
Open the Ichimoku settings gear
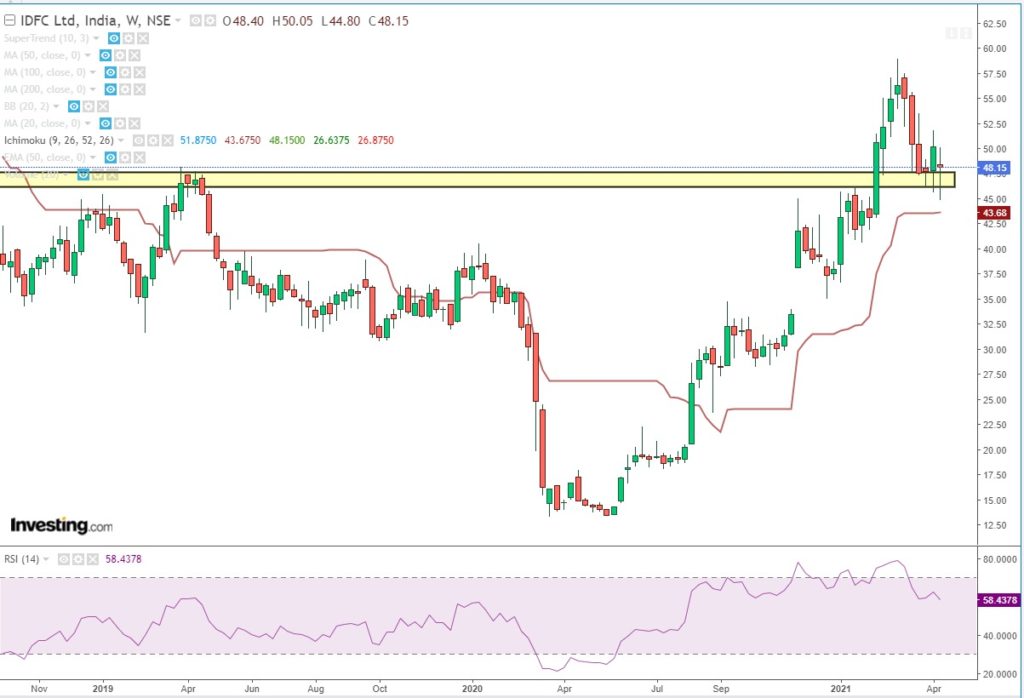pyautogui.click(x=153, y=140)
